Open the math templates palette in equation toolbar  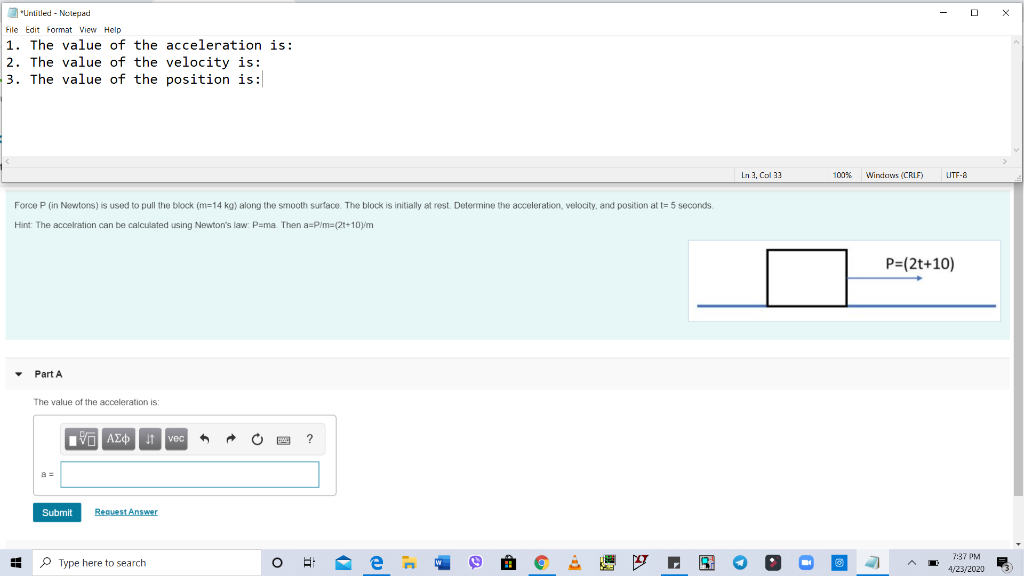coord(82,439)
